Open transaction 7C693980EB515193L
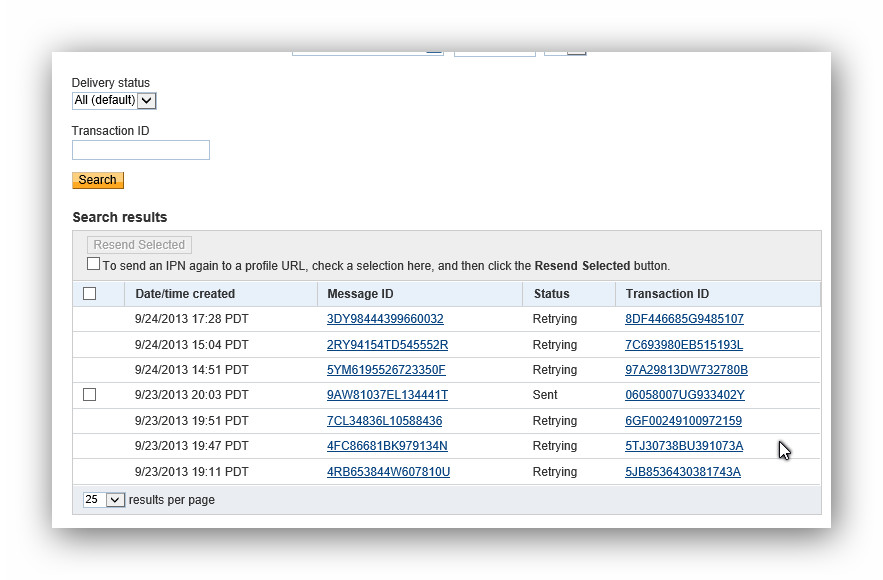 684,345
